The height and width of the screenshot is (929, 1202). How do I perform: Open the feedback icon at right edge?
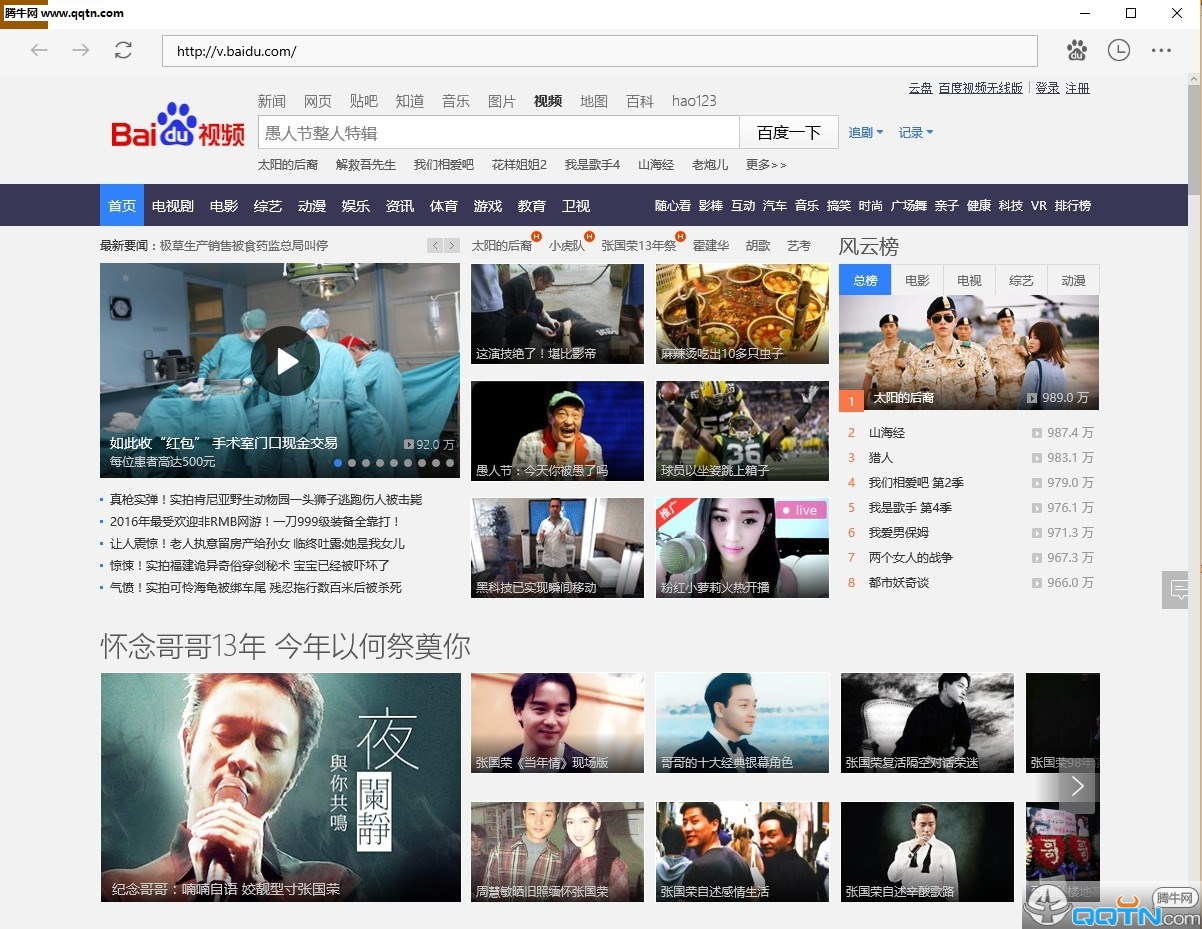click(x=1177, y=590)
